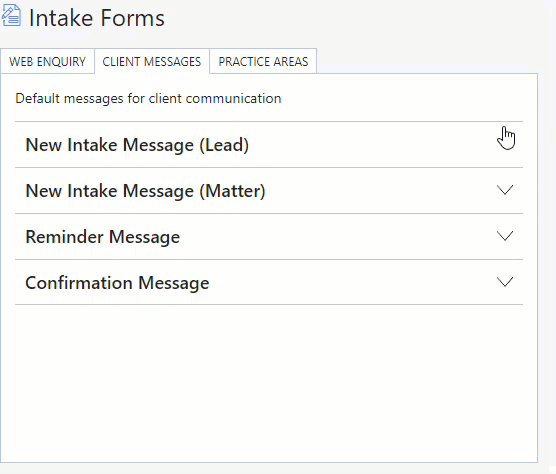Click the chevron arrow beside Confirmation Message
The height and width of the screenshot is (474, 556).
point(505,282)
